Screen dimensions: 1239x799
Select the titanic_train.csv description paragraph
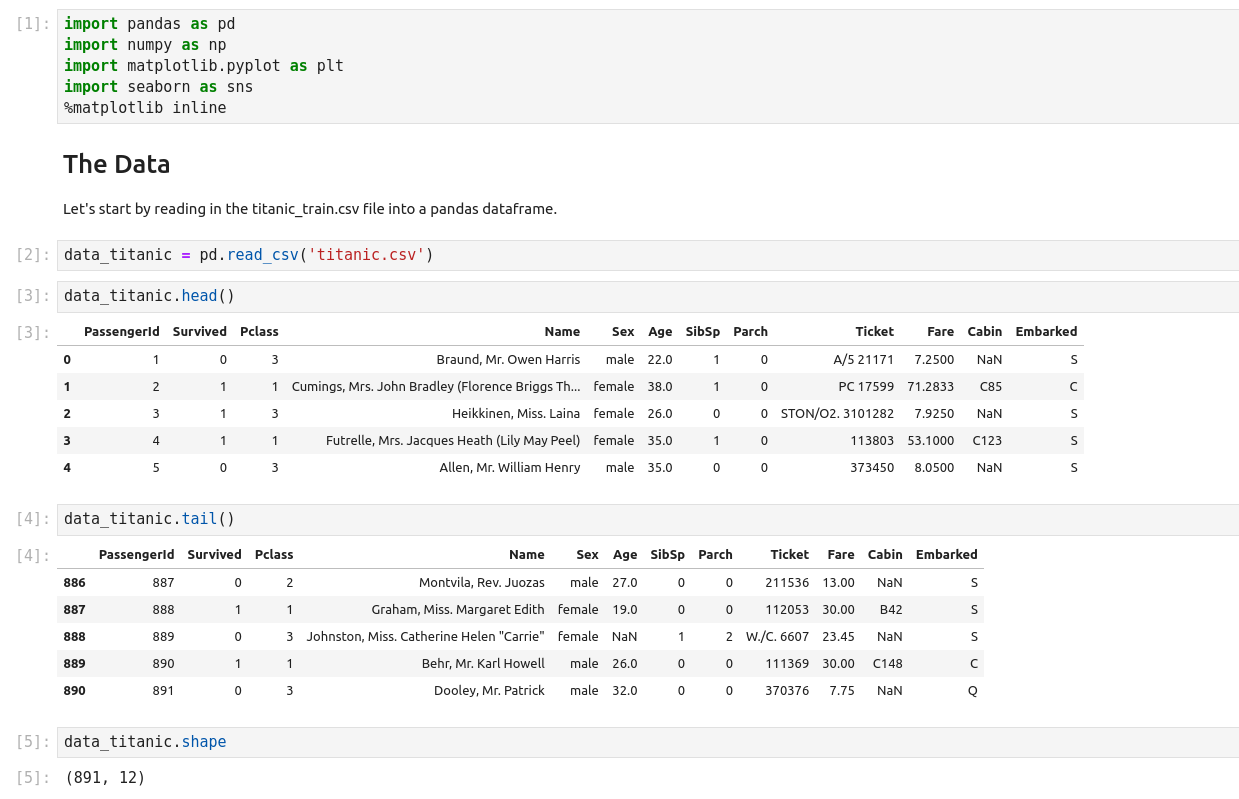(309, 209)
